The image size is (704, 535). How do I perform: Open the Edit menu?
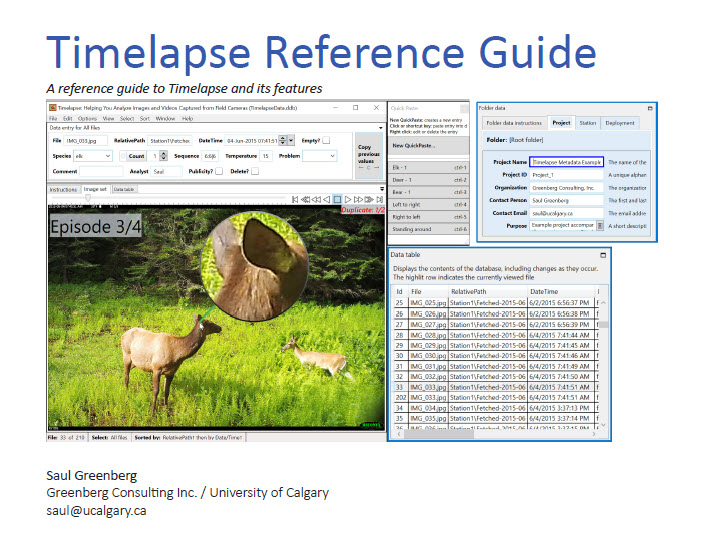coord(68,118)
